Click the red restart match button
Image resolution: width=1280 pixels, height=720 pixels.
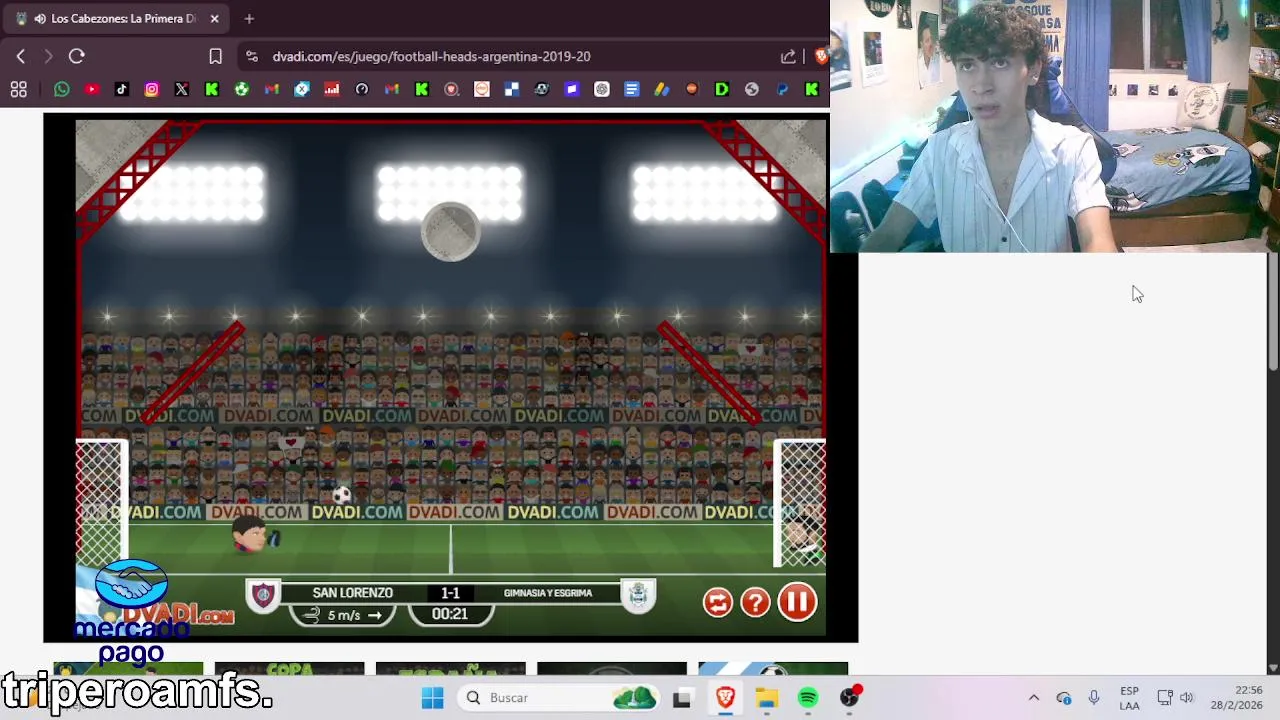click(717, 602)
